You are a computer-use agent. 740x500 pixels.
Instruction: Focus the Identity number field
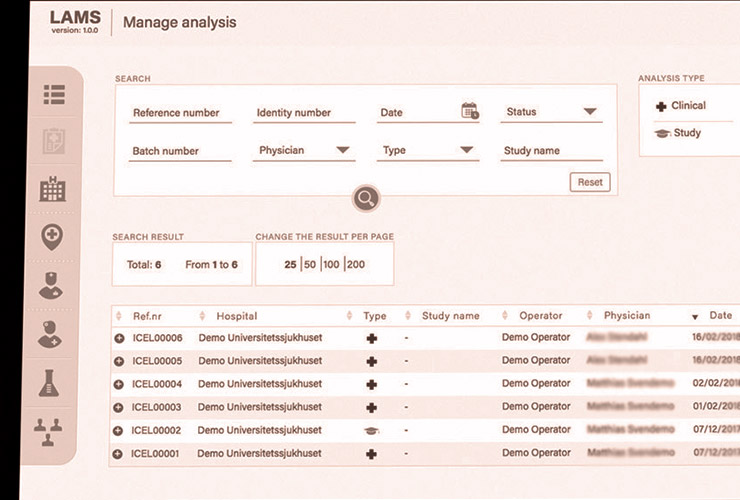304,113
